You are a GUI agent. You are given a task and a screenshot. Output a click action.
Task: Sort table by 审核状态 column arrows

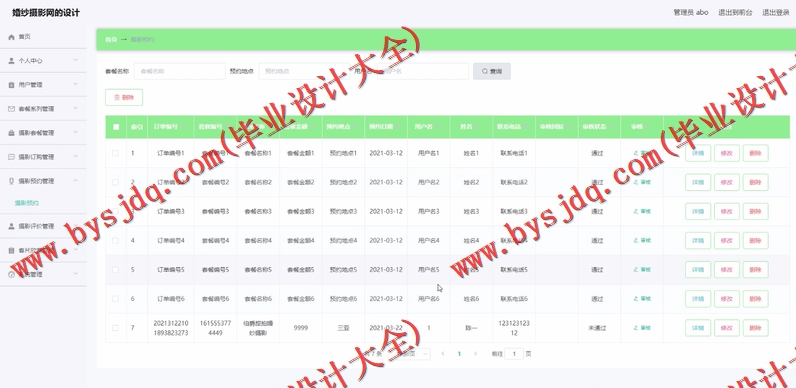pos(611,127)
